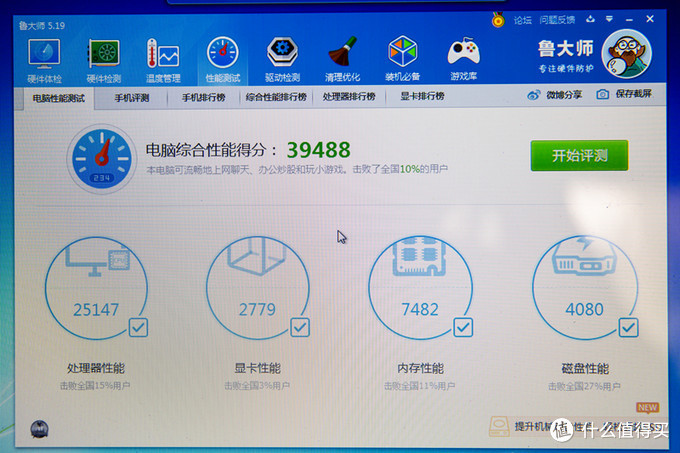Open the 硬件体检 hardware checkup icon
The image size is (680, 453).
click(44, 54)
